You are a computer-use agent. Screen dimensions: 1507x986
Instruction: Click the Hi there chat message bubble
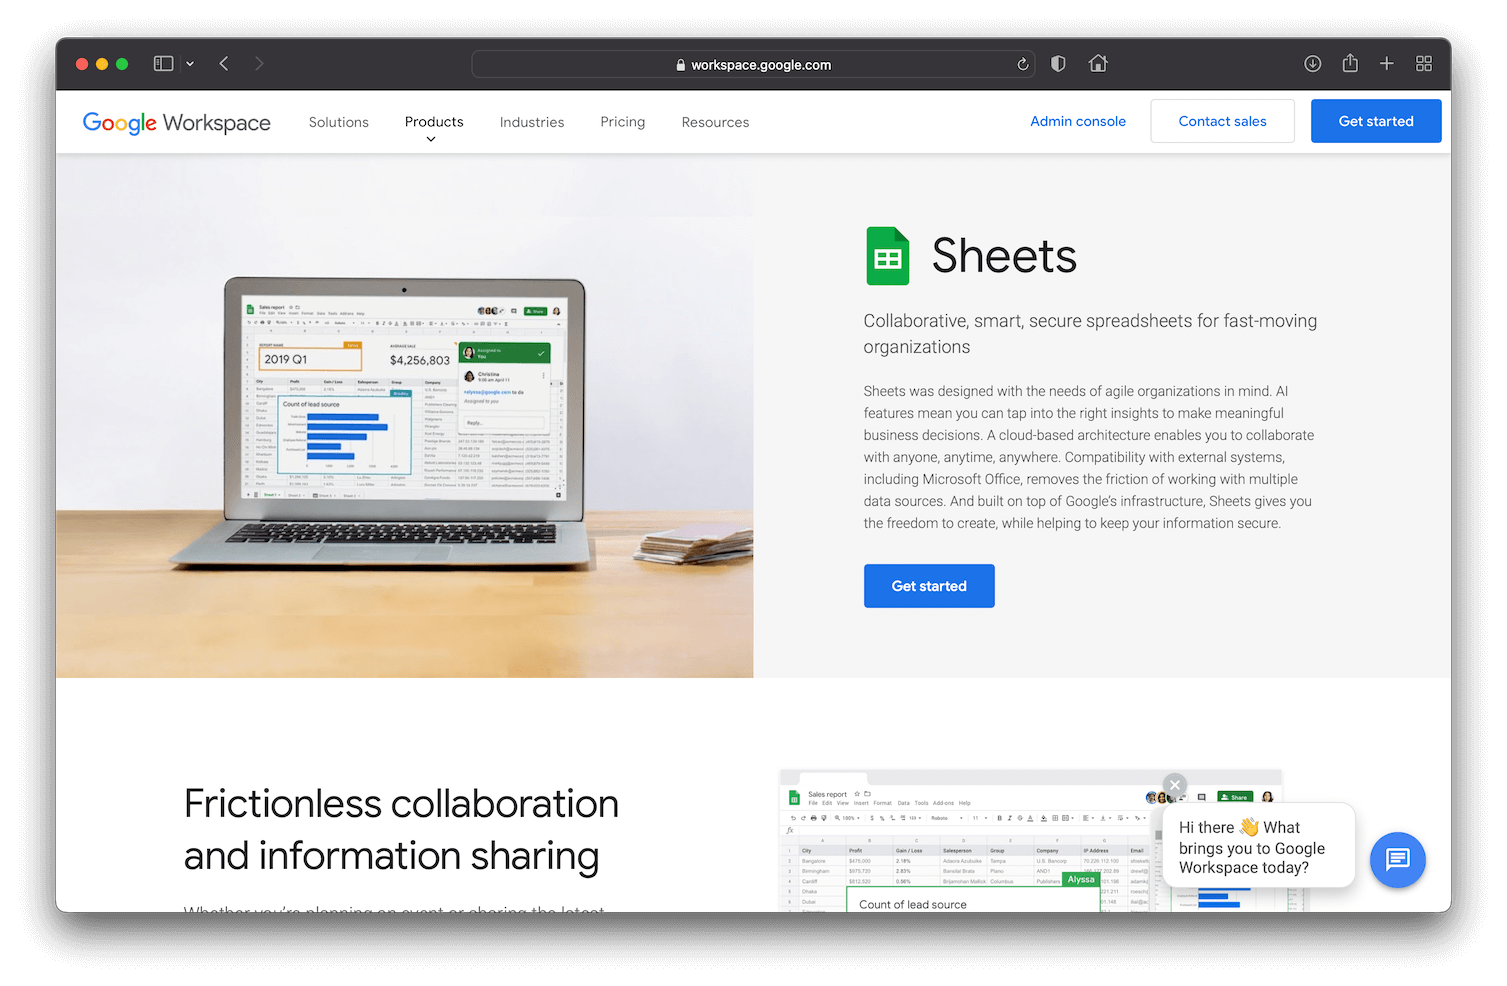click(x=1259, y=846)
